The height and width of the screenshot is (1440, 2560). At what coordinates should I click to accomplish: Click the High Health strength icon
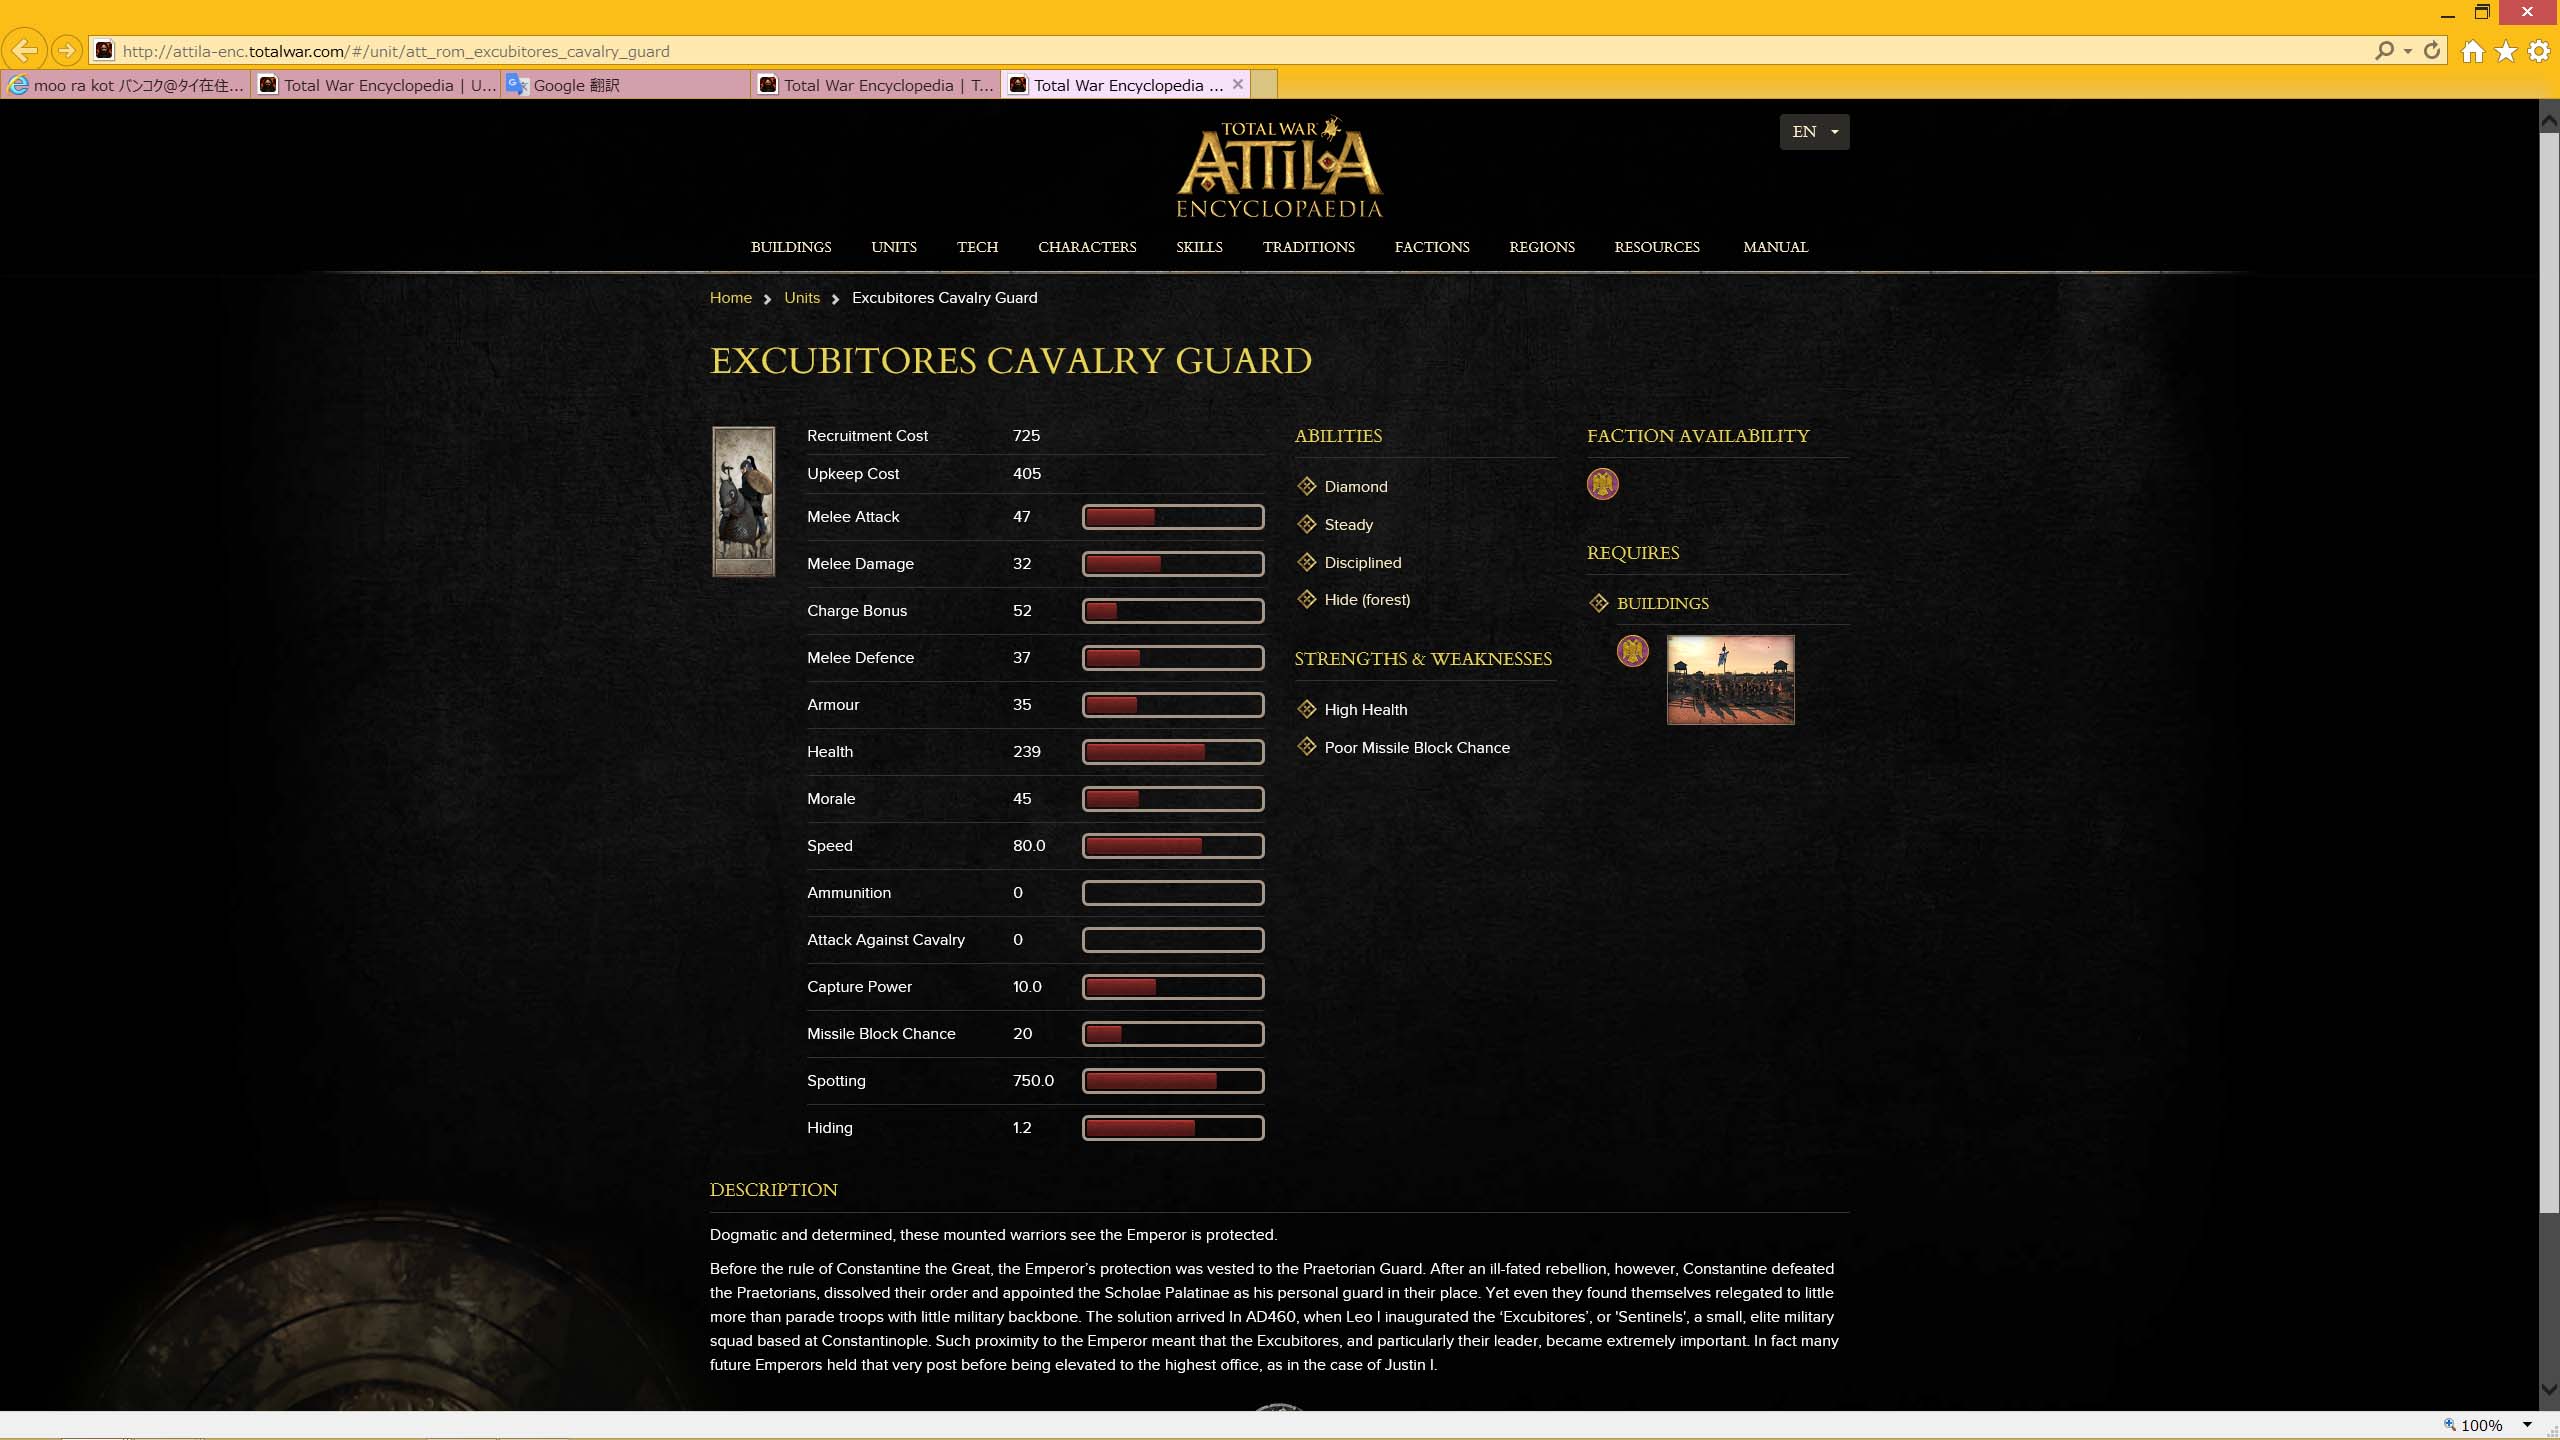1307,709
